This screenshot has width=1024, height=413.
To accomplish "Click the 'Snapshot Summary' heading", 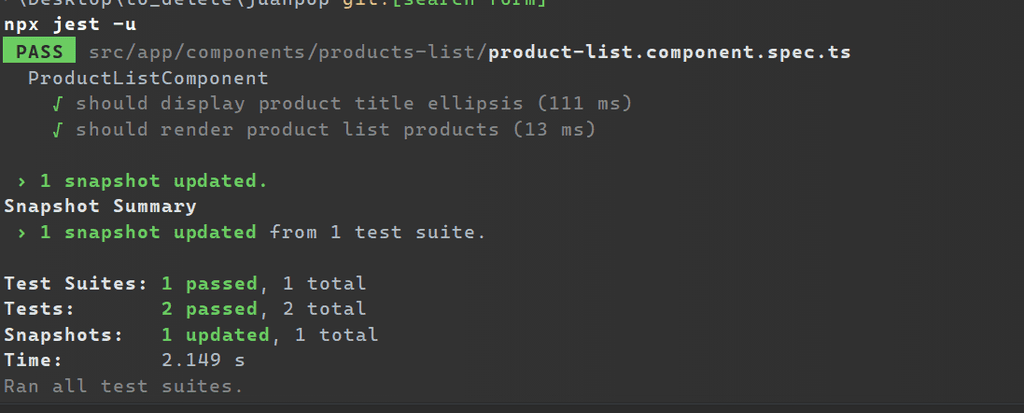I will tap(100, 207).
